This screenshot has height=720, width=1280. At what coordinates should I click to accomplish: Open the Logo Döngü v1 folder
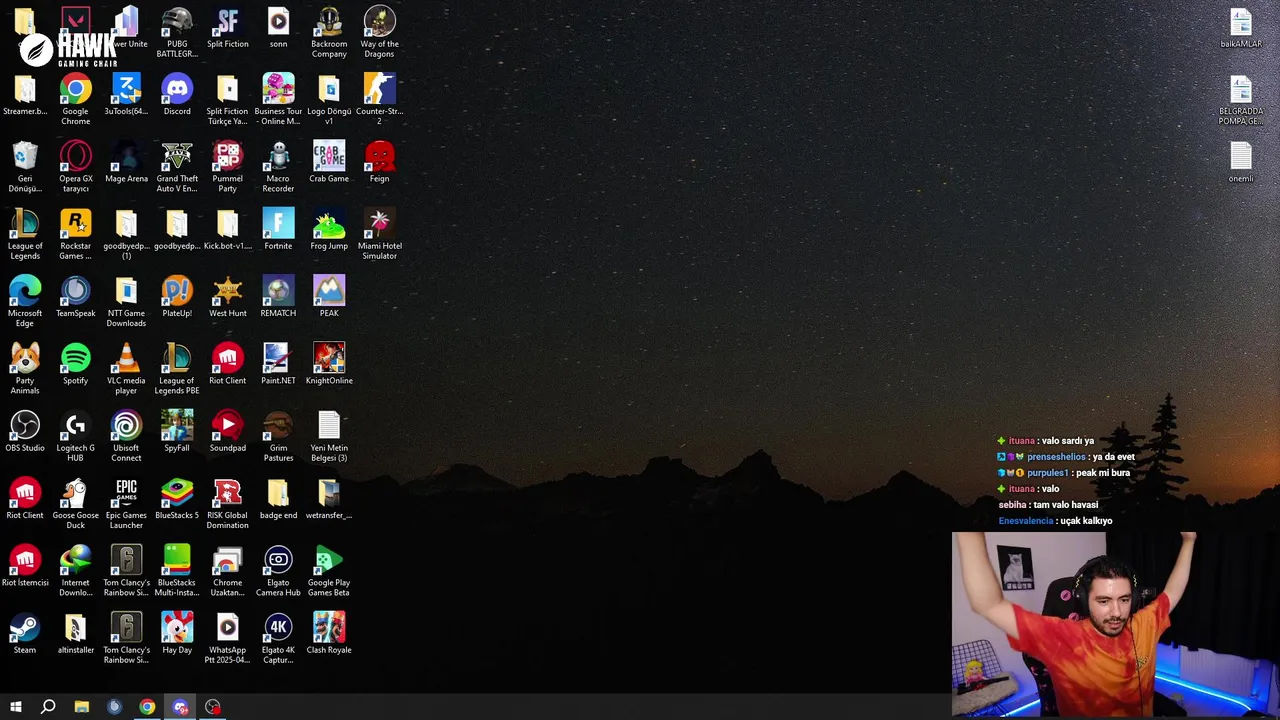pos(329,91)
